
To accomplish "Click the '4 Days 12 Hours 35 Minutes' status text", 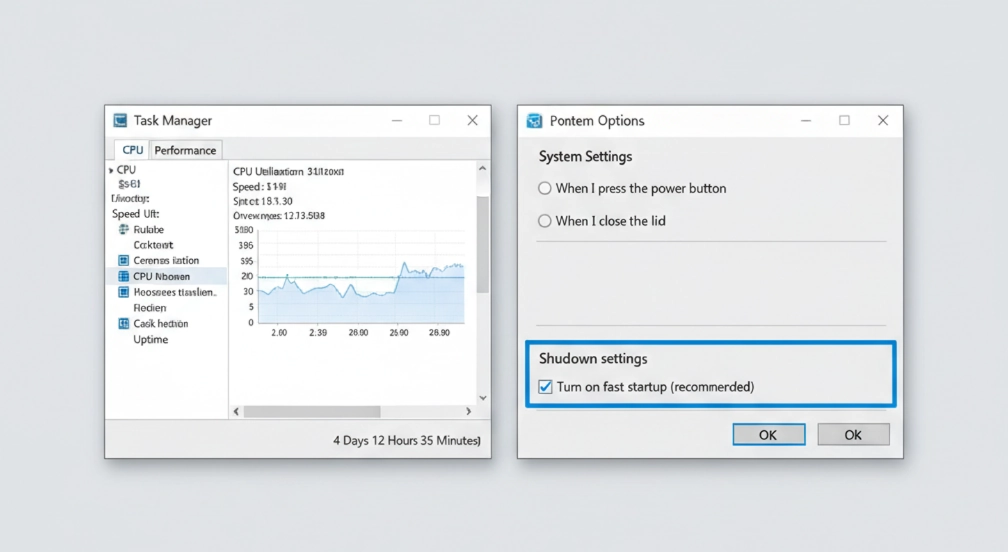I will (406, 441).
